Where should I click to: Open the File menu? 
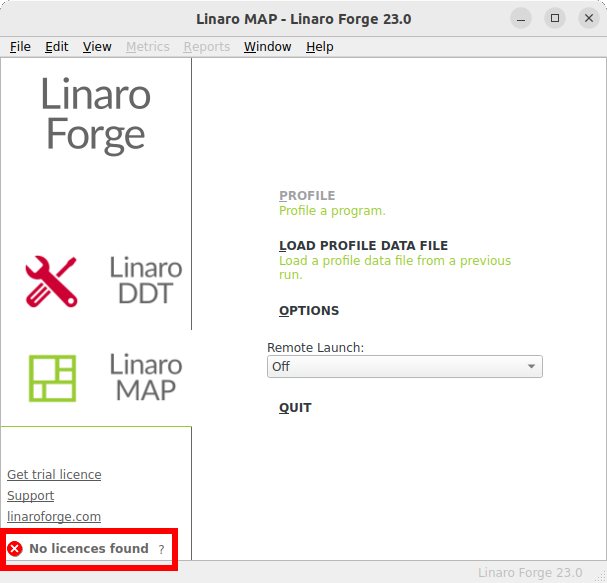pos(20,47)
